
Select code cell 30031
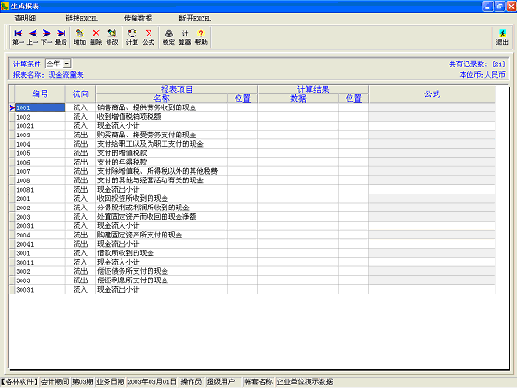click(40, 290)
